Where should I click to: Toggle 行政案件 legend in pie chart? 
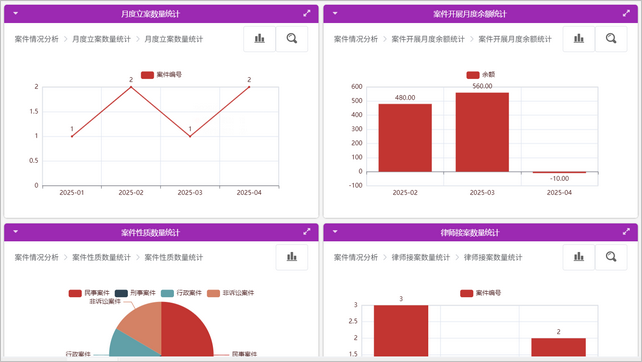tap(181, 293)
